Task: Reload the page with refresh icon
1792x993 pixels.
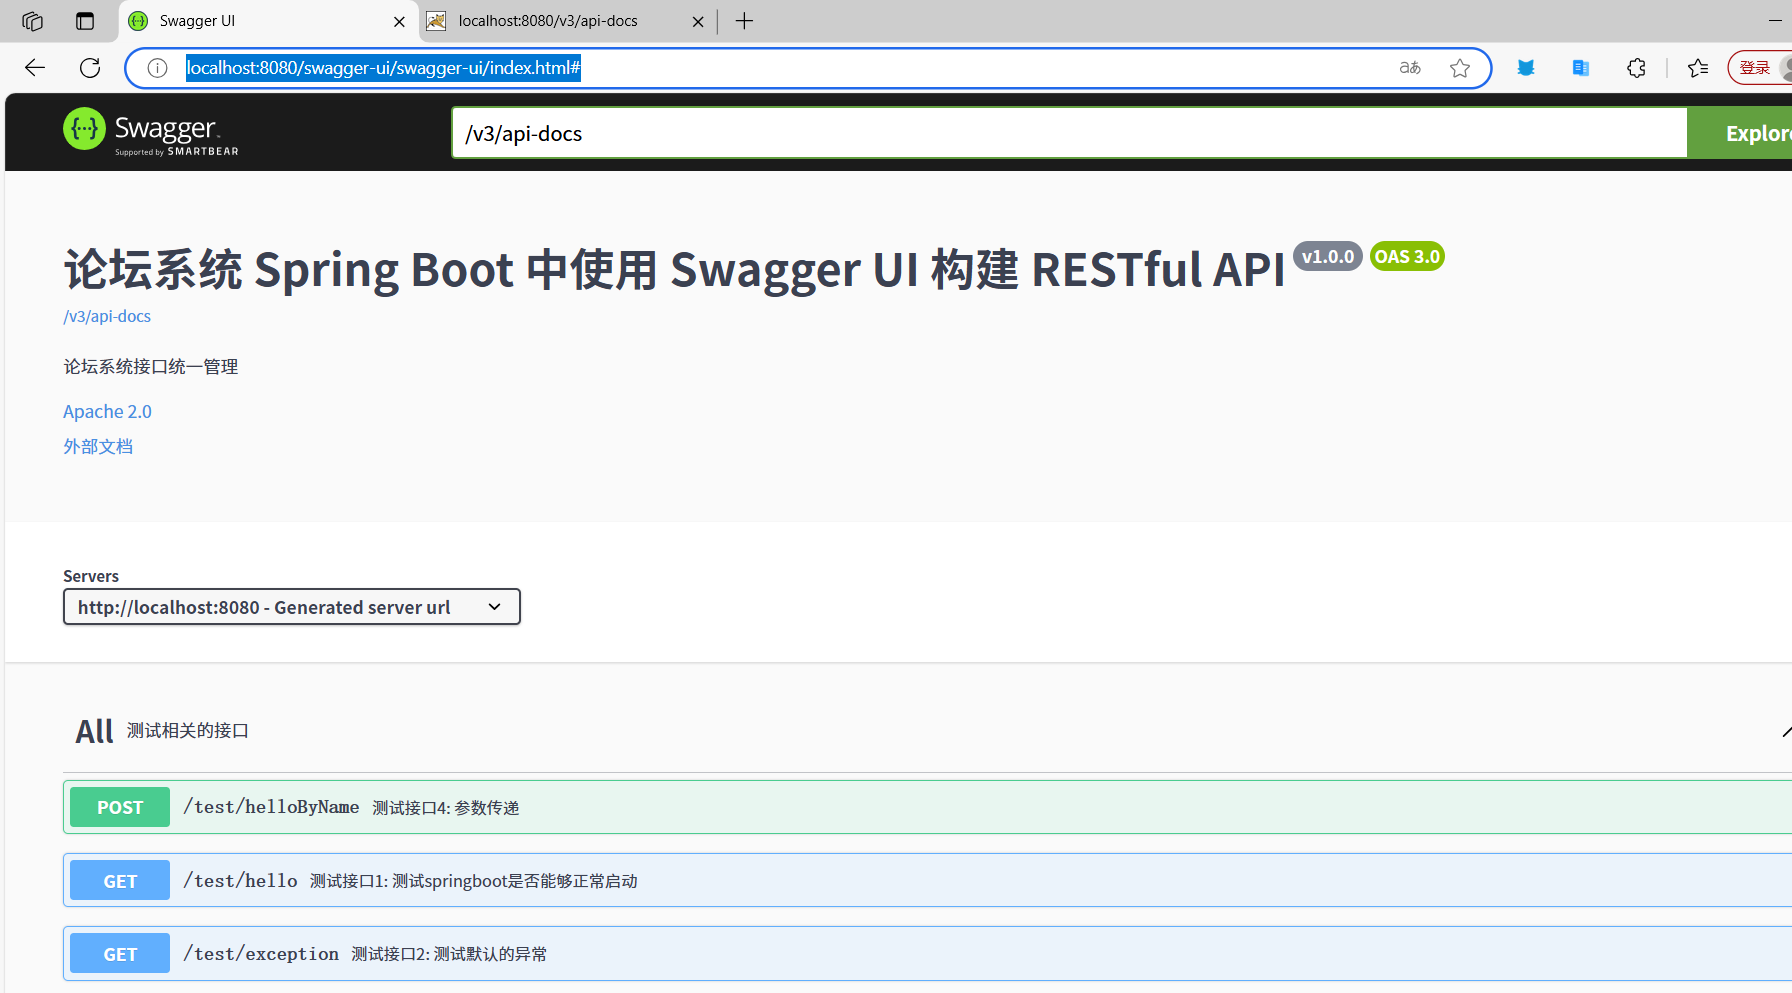Action: pyautogui.click(x=90, y=68)
